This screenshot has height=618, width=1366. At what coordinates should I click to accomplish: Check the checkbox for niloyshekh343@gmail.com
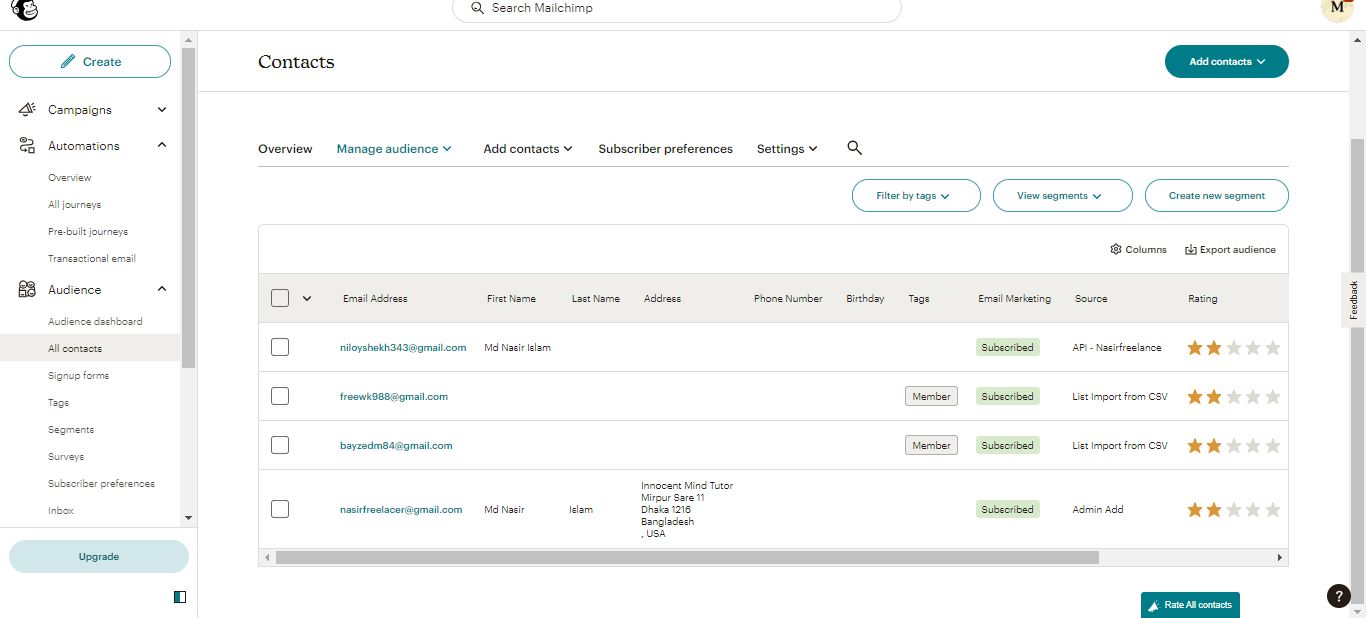(279, 347)
